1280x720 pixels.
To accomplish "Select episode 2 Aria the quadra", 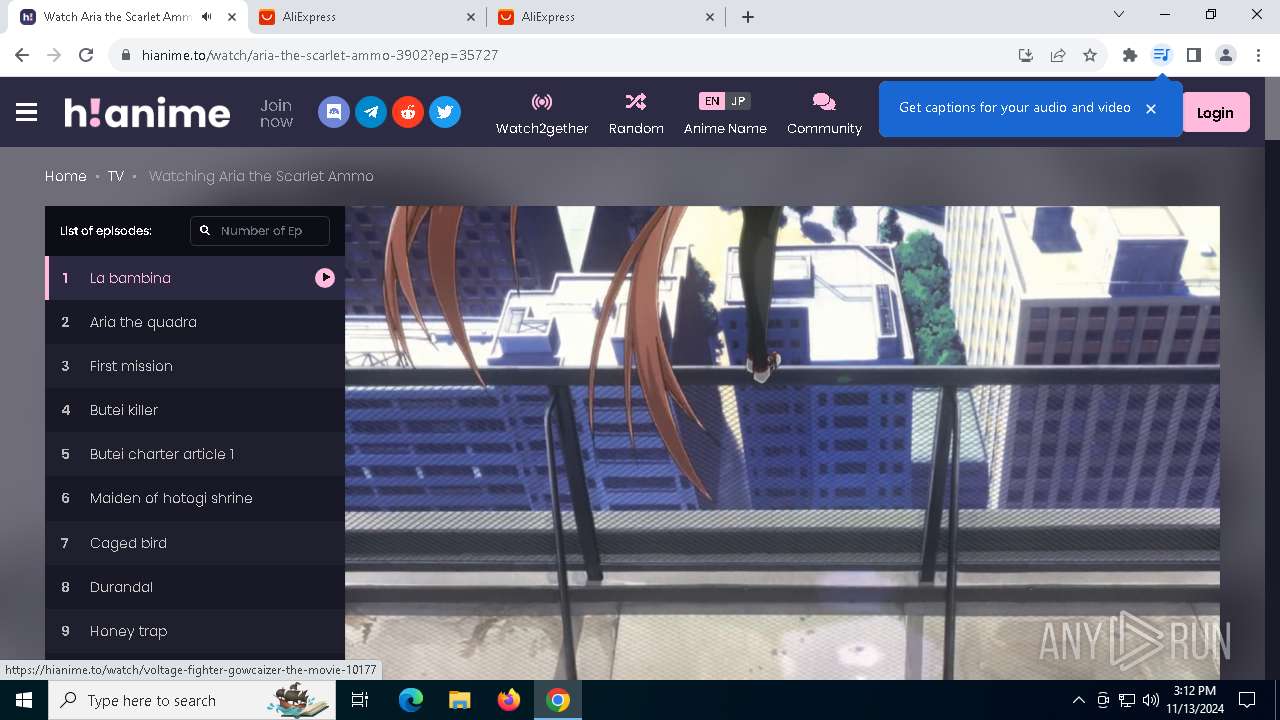I will [x=195, y=322].
